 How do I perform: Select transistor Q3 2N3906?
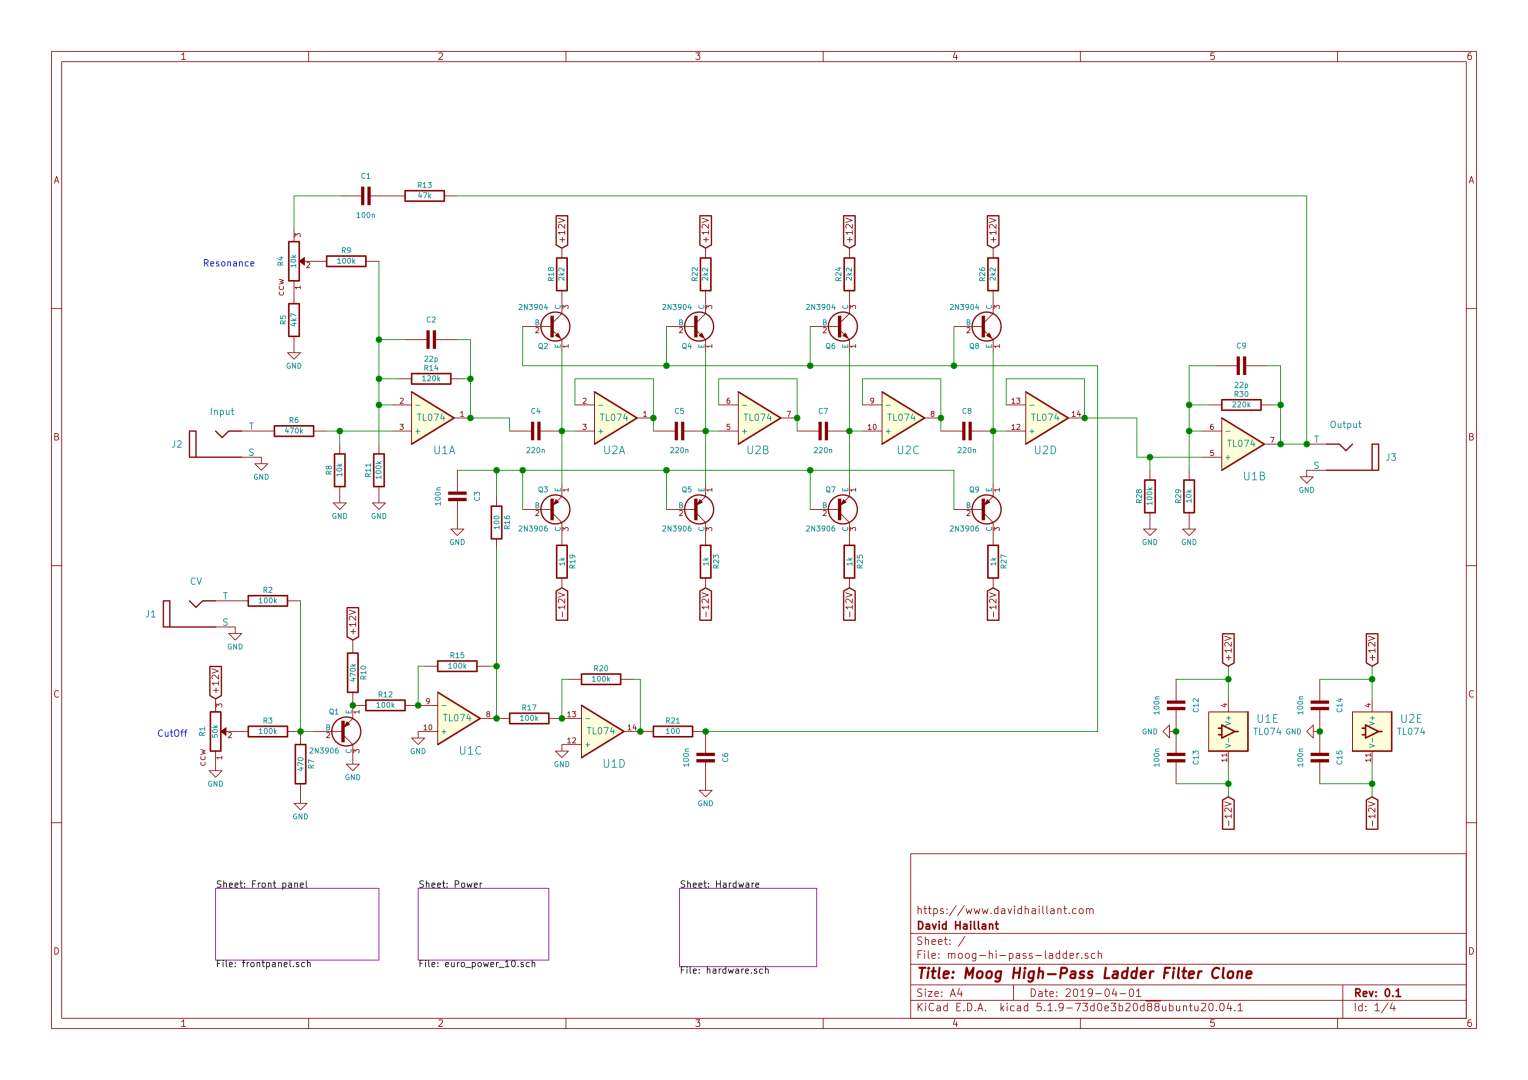[556, 509]
